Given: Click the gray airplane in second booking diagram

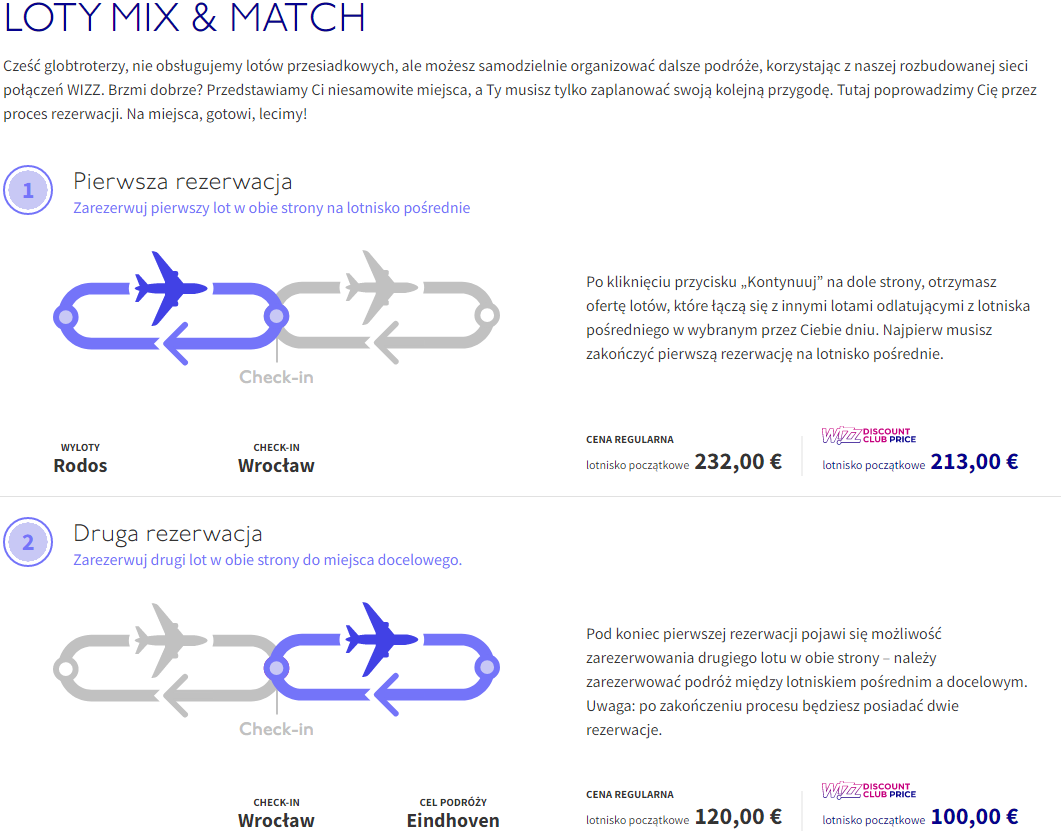Looking at the screenshot, I should (x=171, y=641).
